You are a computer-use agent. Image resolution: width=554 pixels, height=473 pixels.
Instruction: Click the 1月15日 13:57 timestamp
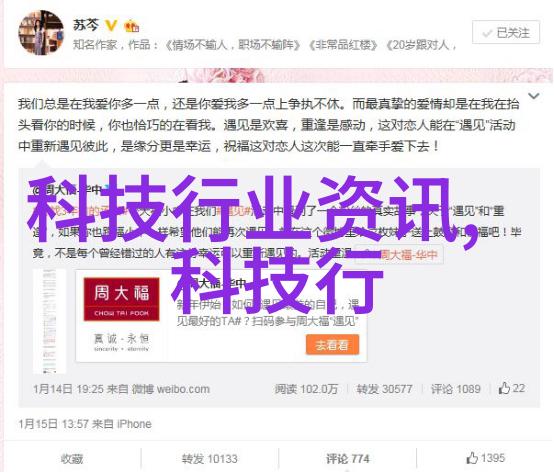tap(53, 424)
